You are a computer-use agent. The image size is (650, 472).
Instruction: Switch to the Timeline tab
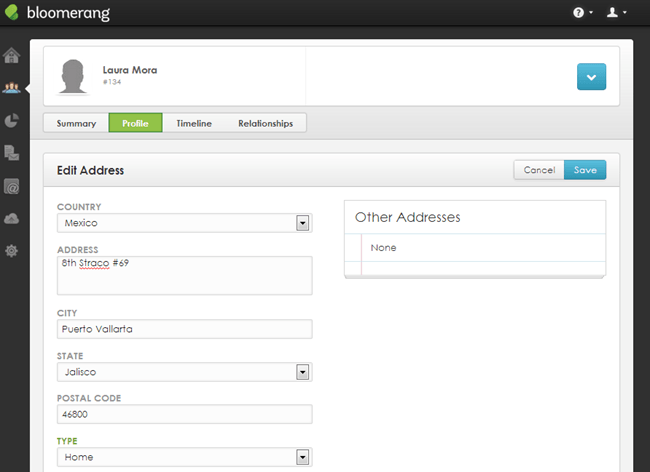pyautogui.click(x=194, y=123)
